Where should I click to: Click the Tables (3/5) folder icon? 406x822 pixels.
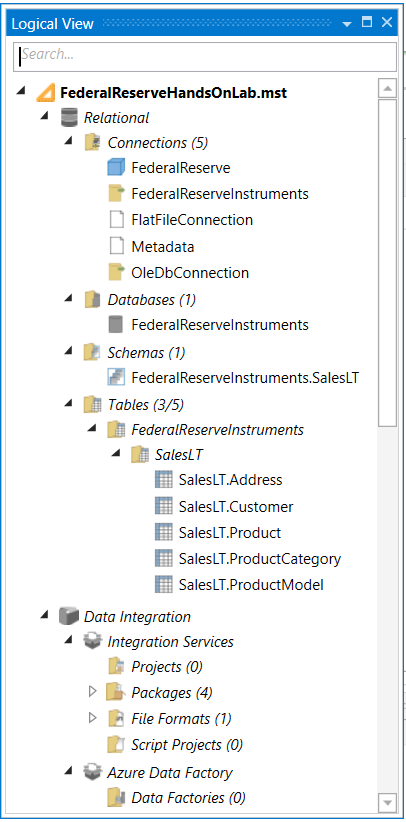pos(92,404)
